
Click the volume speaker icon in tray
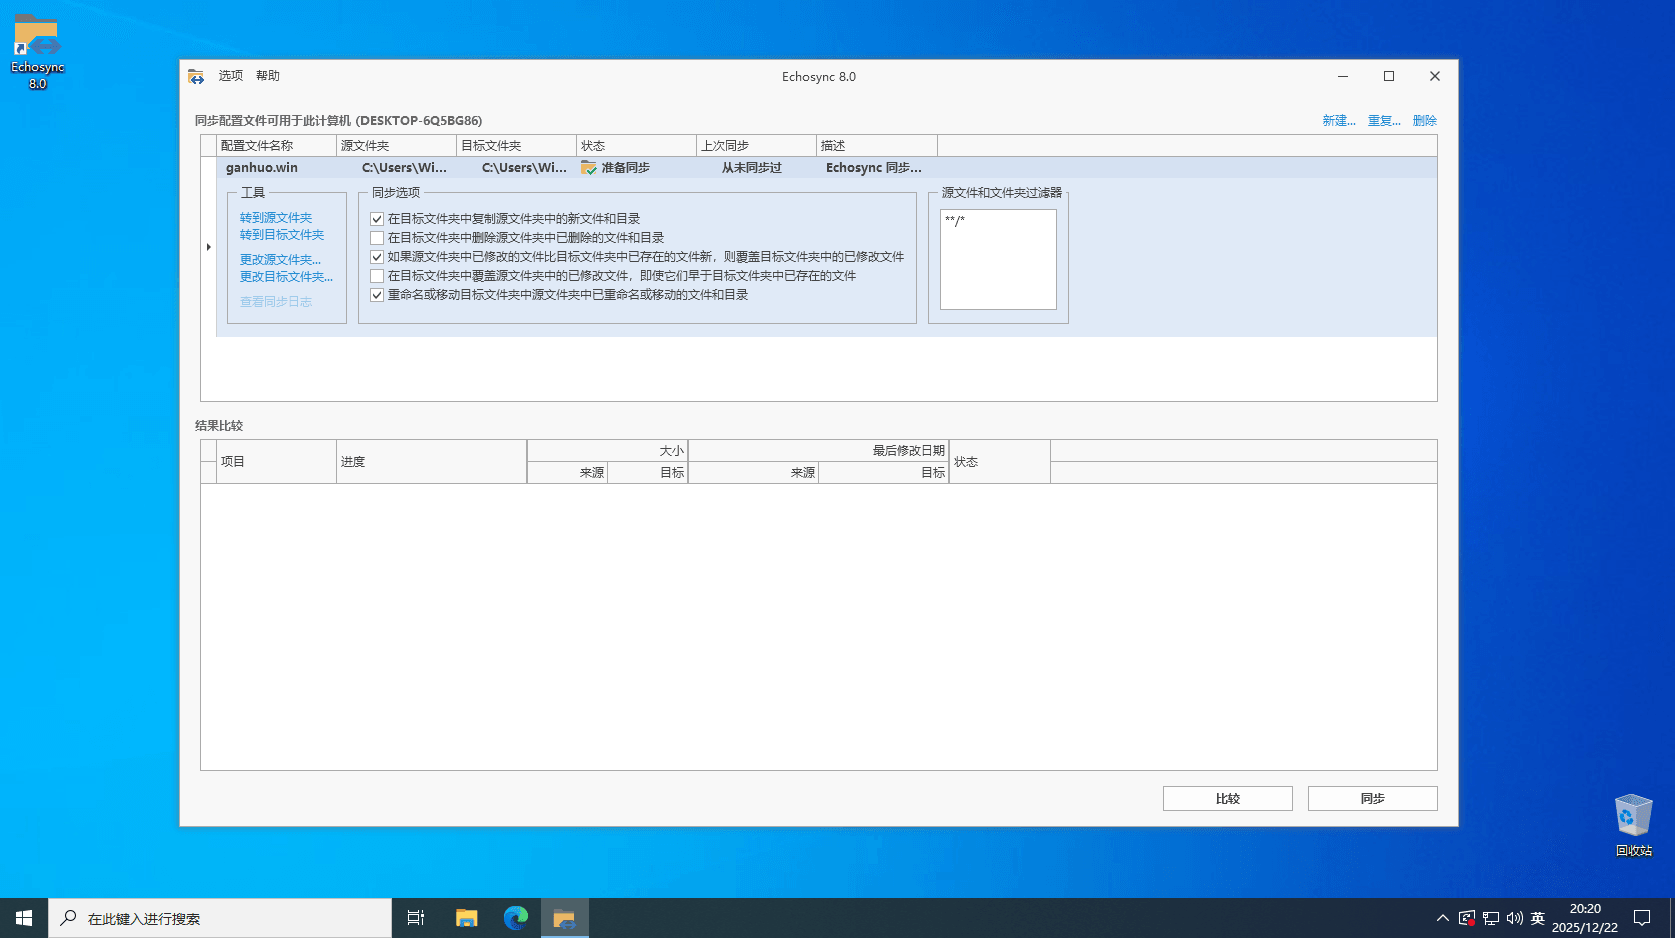click(x=1514, y=918)
